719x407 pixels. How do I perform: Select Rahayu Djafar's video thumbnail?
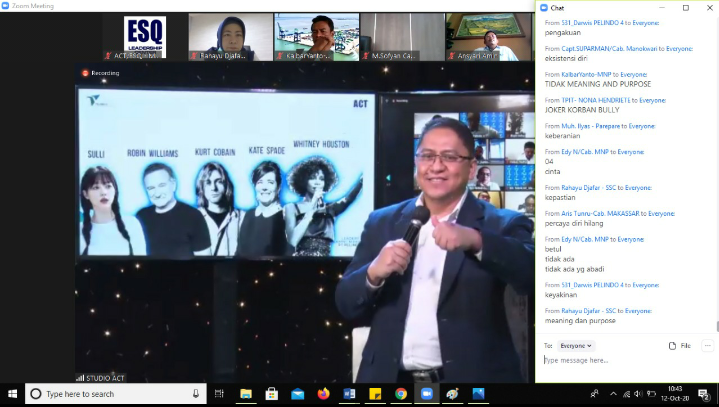click(231, 37)
